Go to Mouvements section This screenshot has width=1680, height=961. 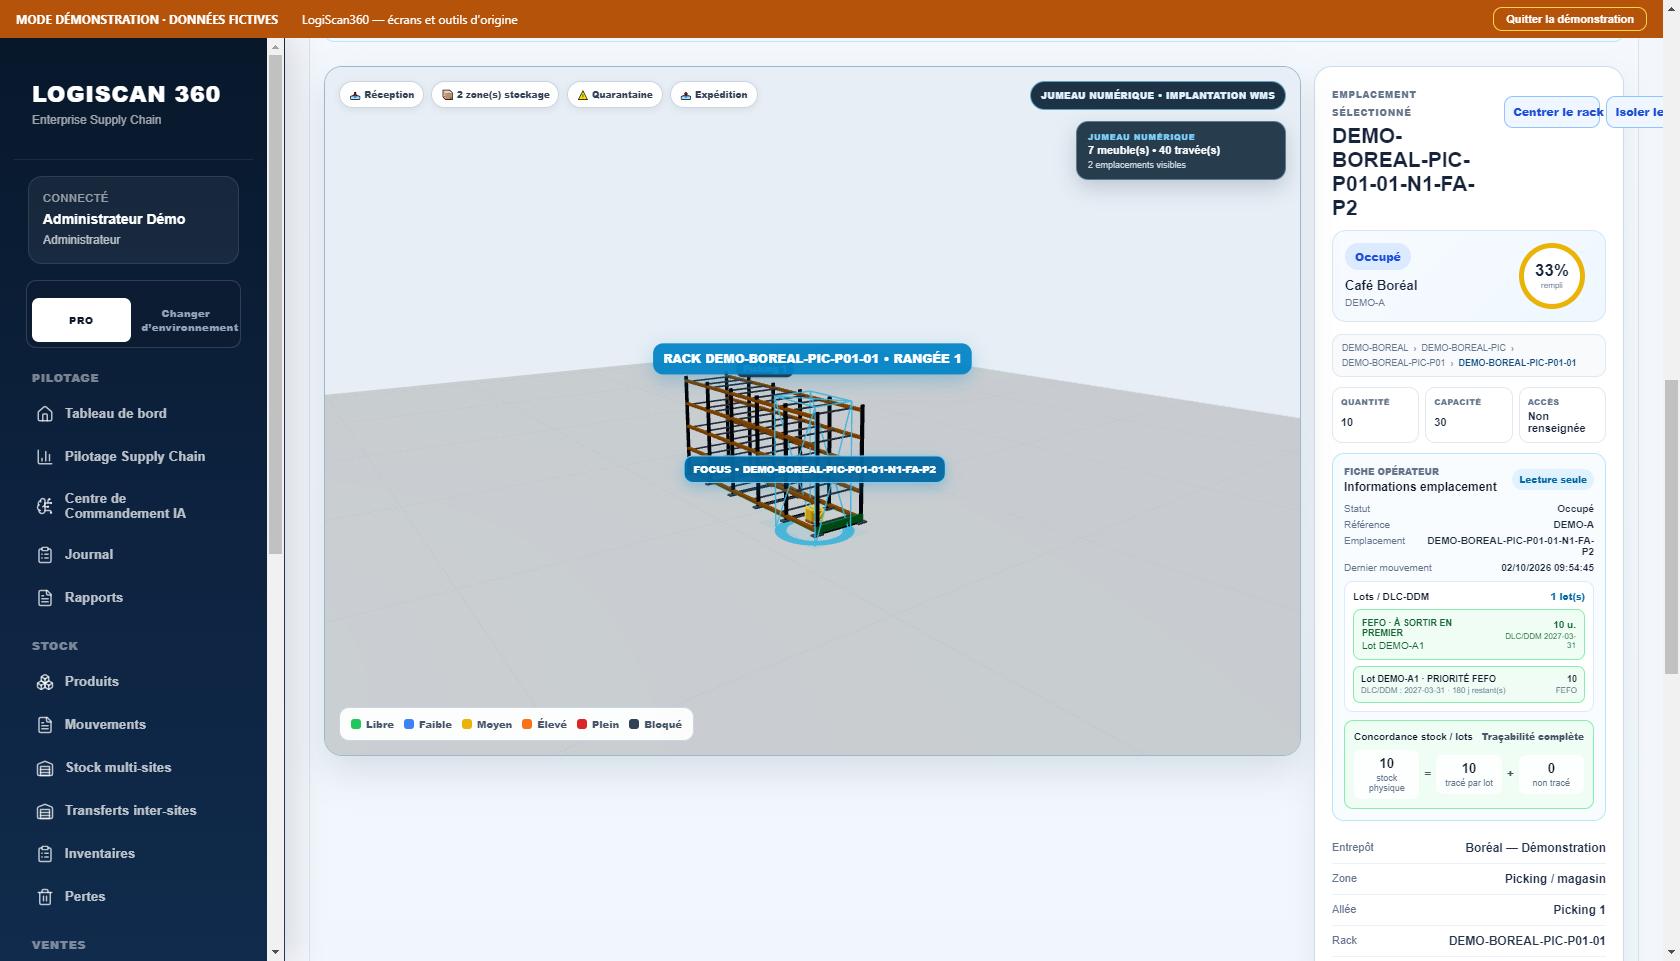point(105,724)
